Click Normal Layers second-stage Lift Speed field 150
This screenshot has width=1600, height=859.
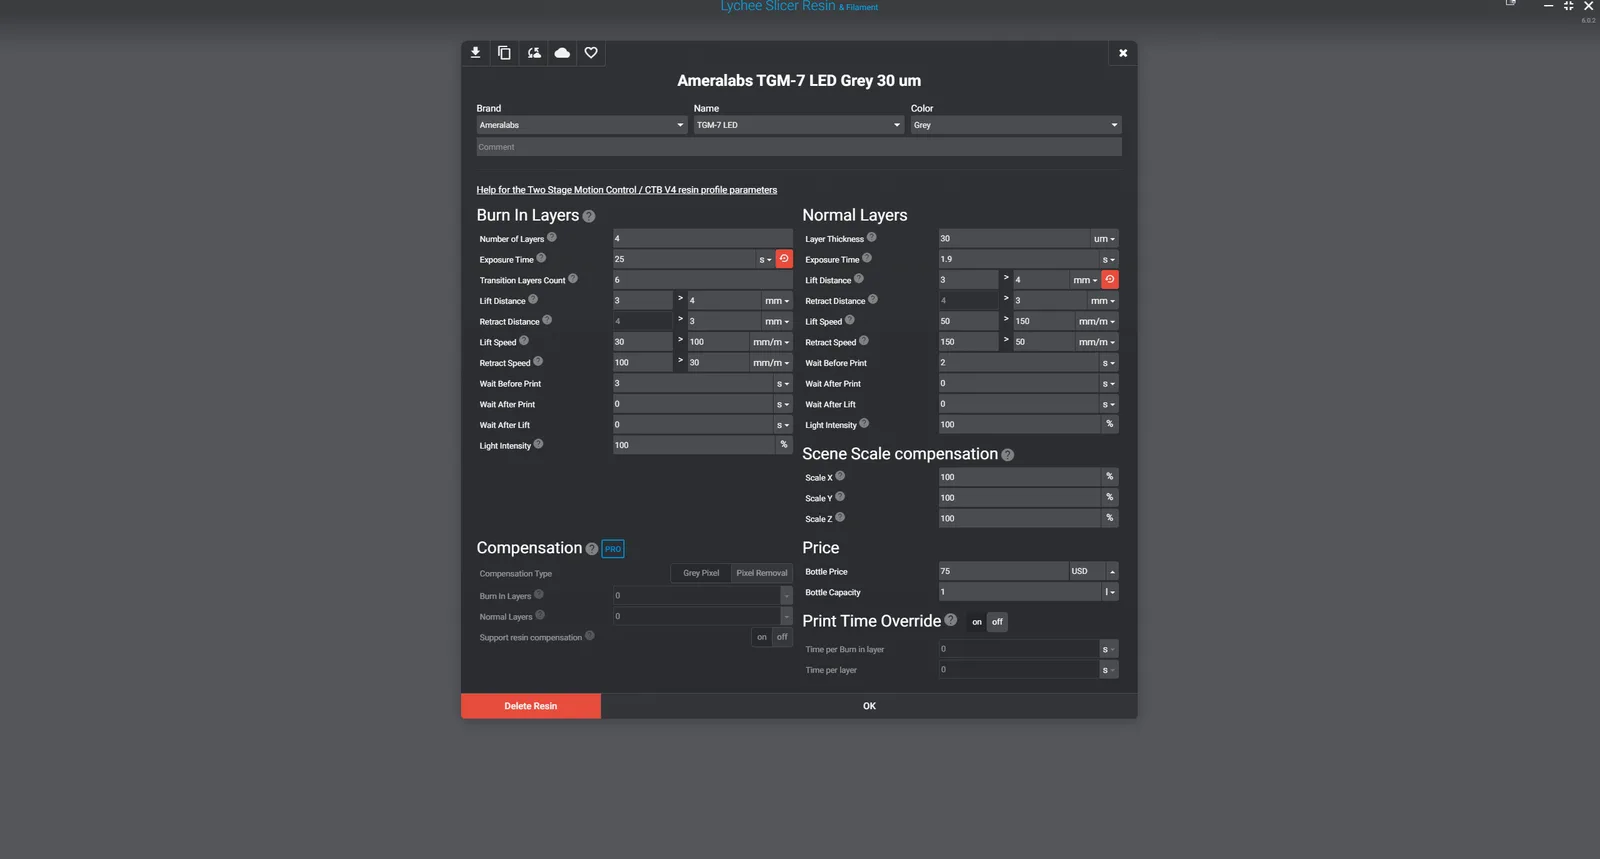coord(1044,321)
